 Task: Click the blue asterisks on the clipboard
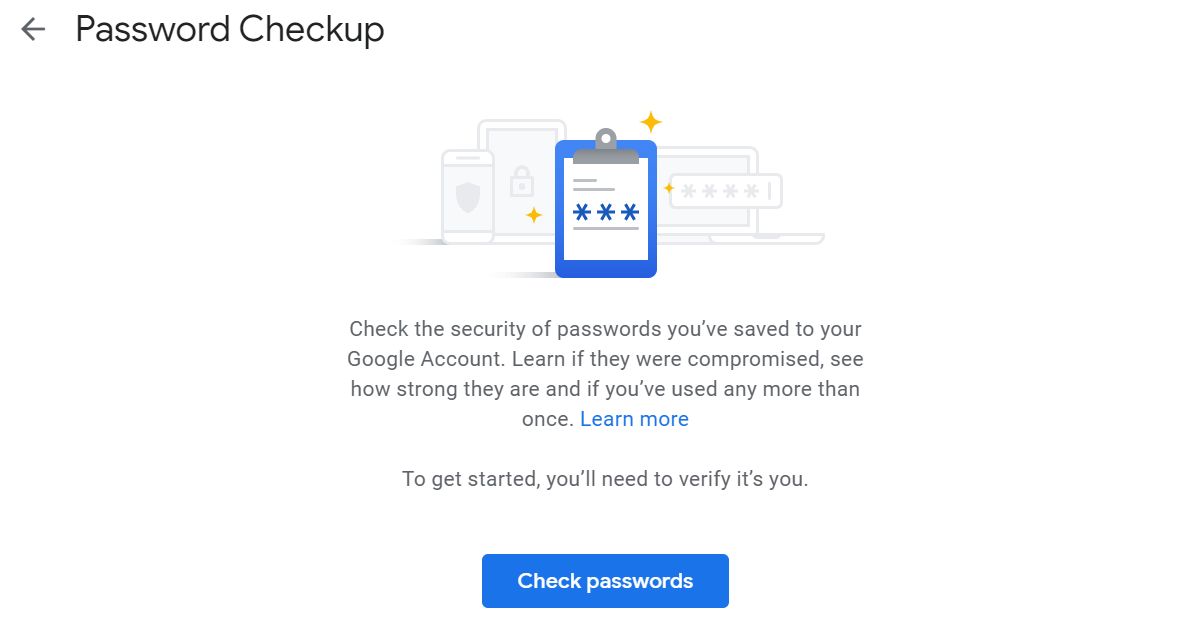605,212
